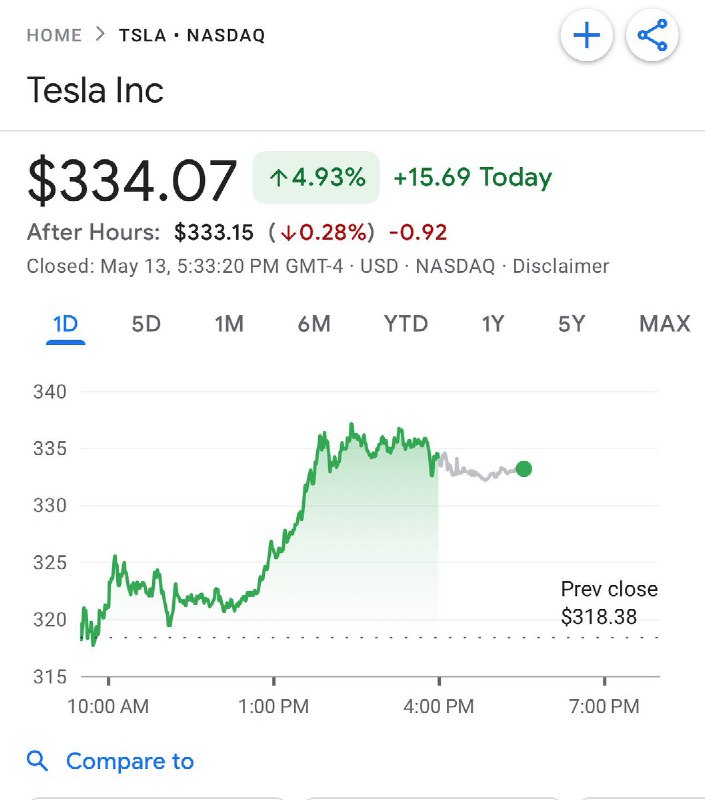
Task: Select the YTD range tab
Action: coord(404,324)
